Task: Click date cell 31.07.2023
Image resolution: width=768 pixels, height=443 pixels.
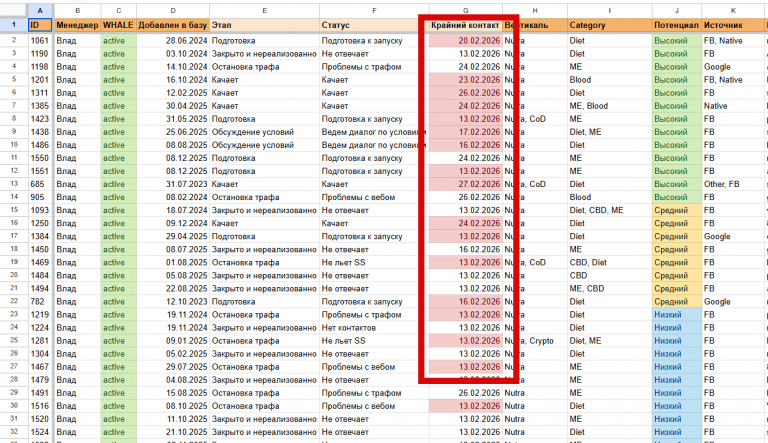Action: (173, 184)
